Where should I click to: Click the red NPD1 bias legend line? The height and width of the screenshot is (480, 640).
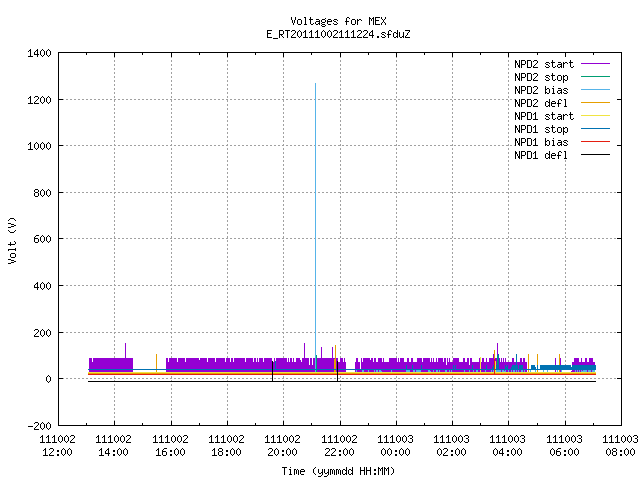[x=595, y=142]
